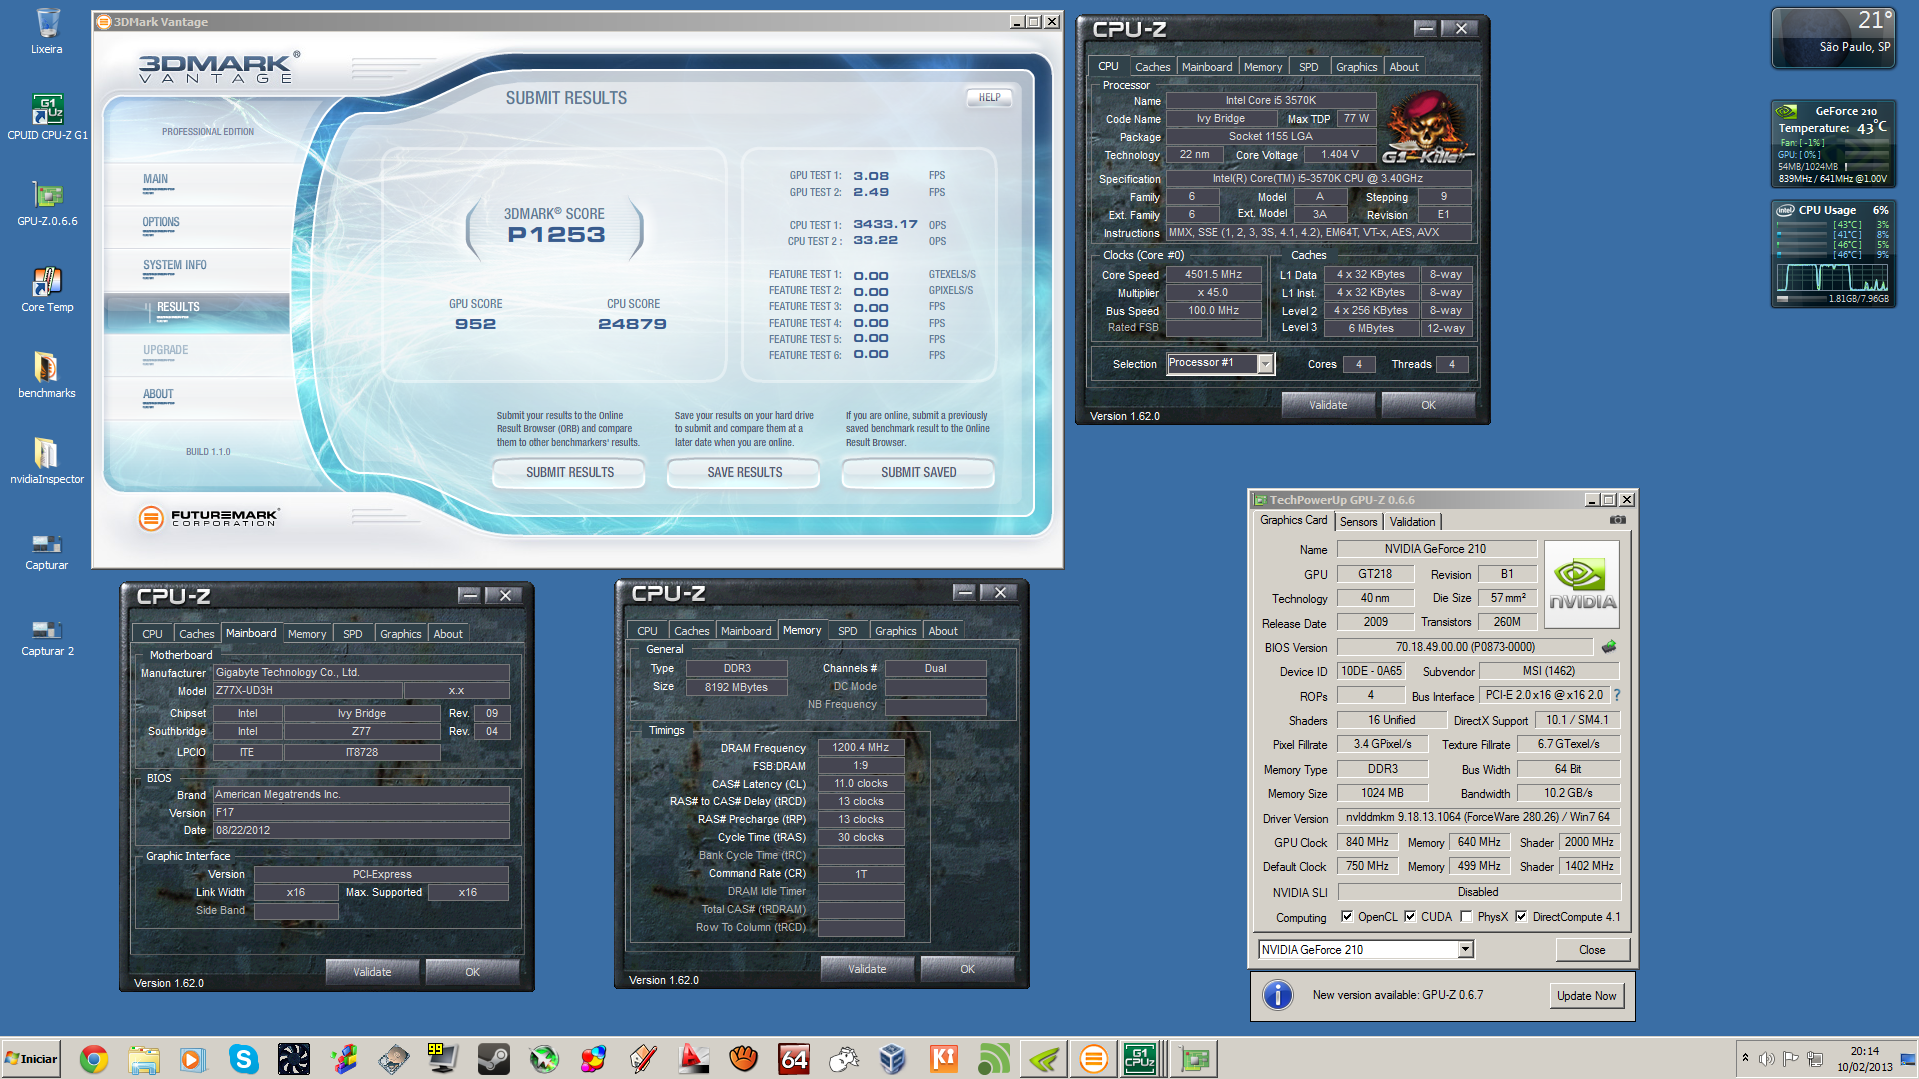Open Graphics tab in the CPU-Z Memory window
1919x1079 pixels.
pos(895,631)
